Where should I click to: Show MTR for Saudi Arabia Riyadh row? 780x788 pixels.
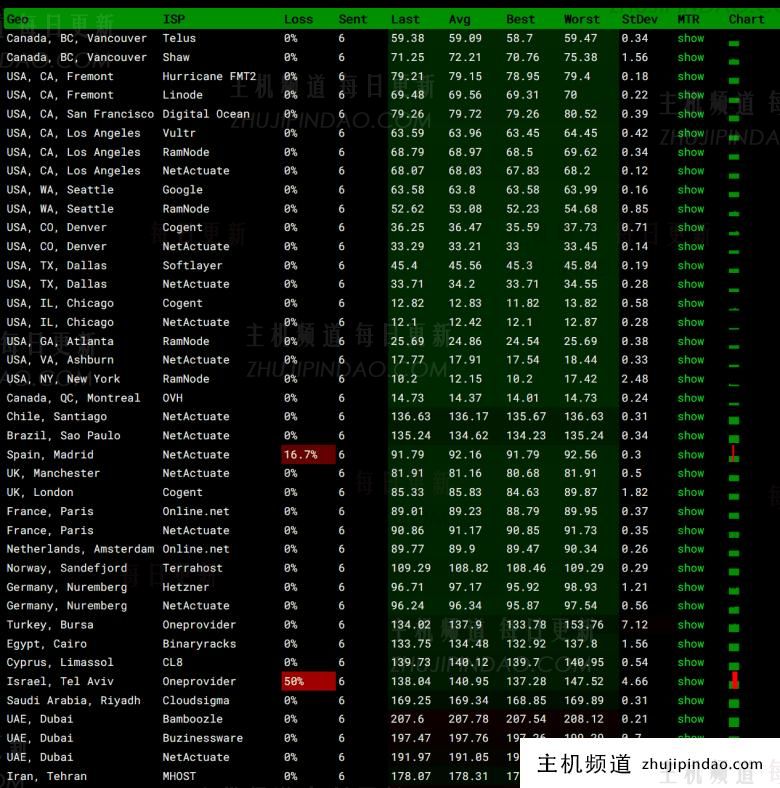click(x=691, y=701)
